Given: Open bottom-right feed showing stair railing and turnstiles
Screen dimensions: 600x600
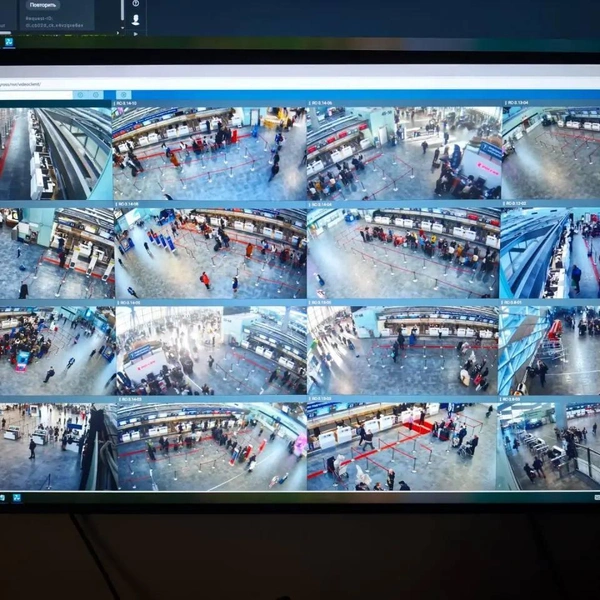Looking at the screenshot, I should click(549, 446).
